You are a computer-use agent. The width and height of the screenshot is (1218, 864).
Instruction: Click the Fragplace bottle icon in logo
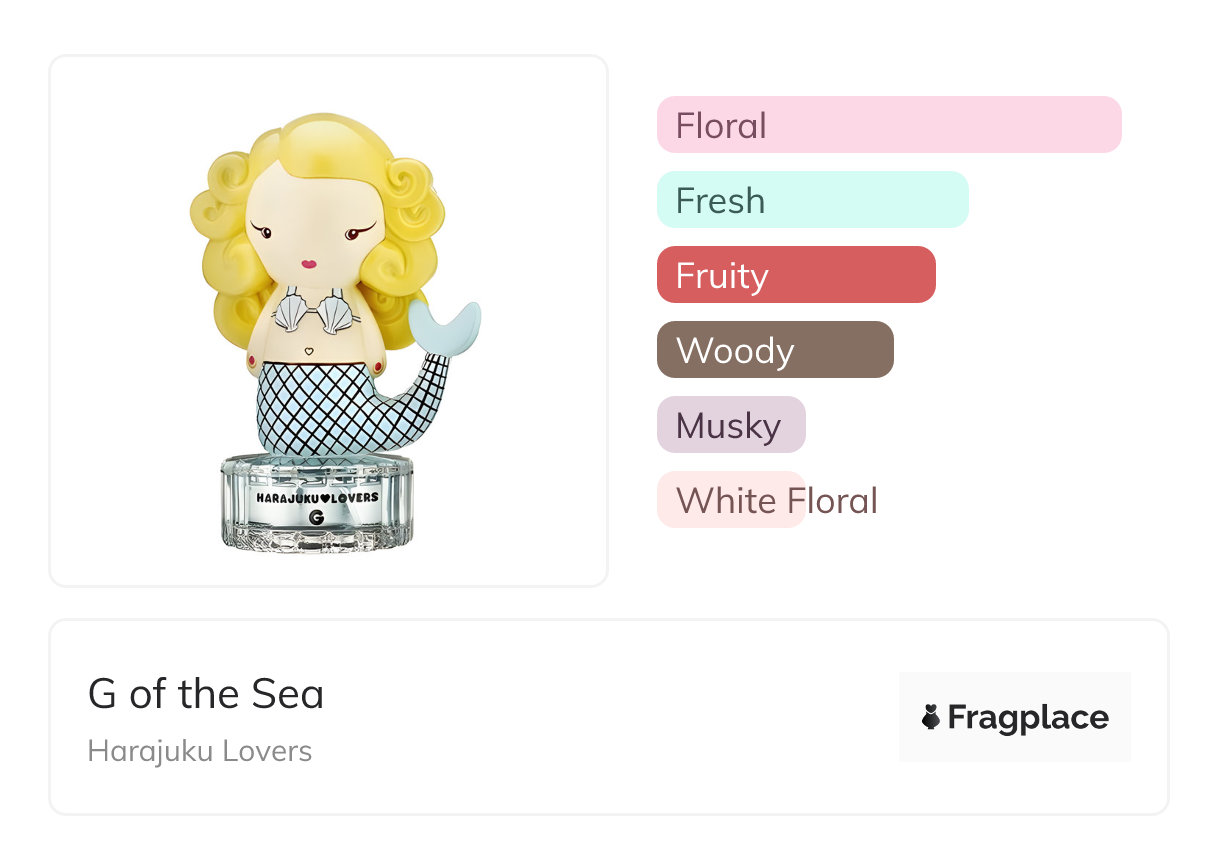(x=931, y=717)
